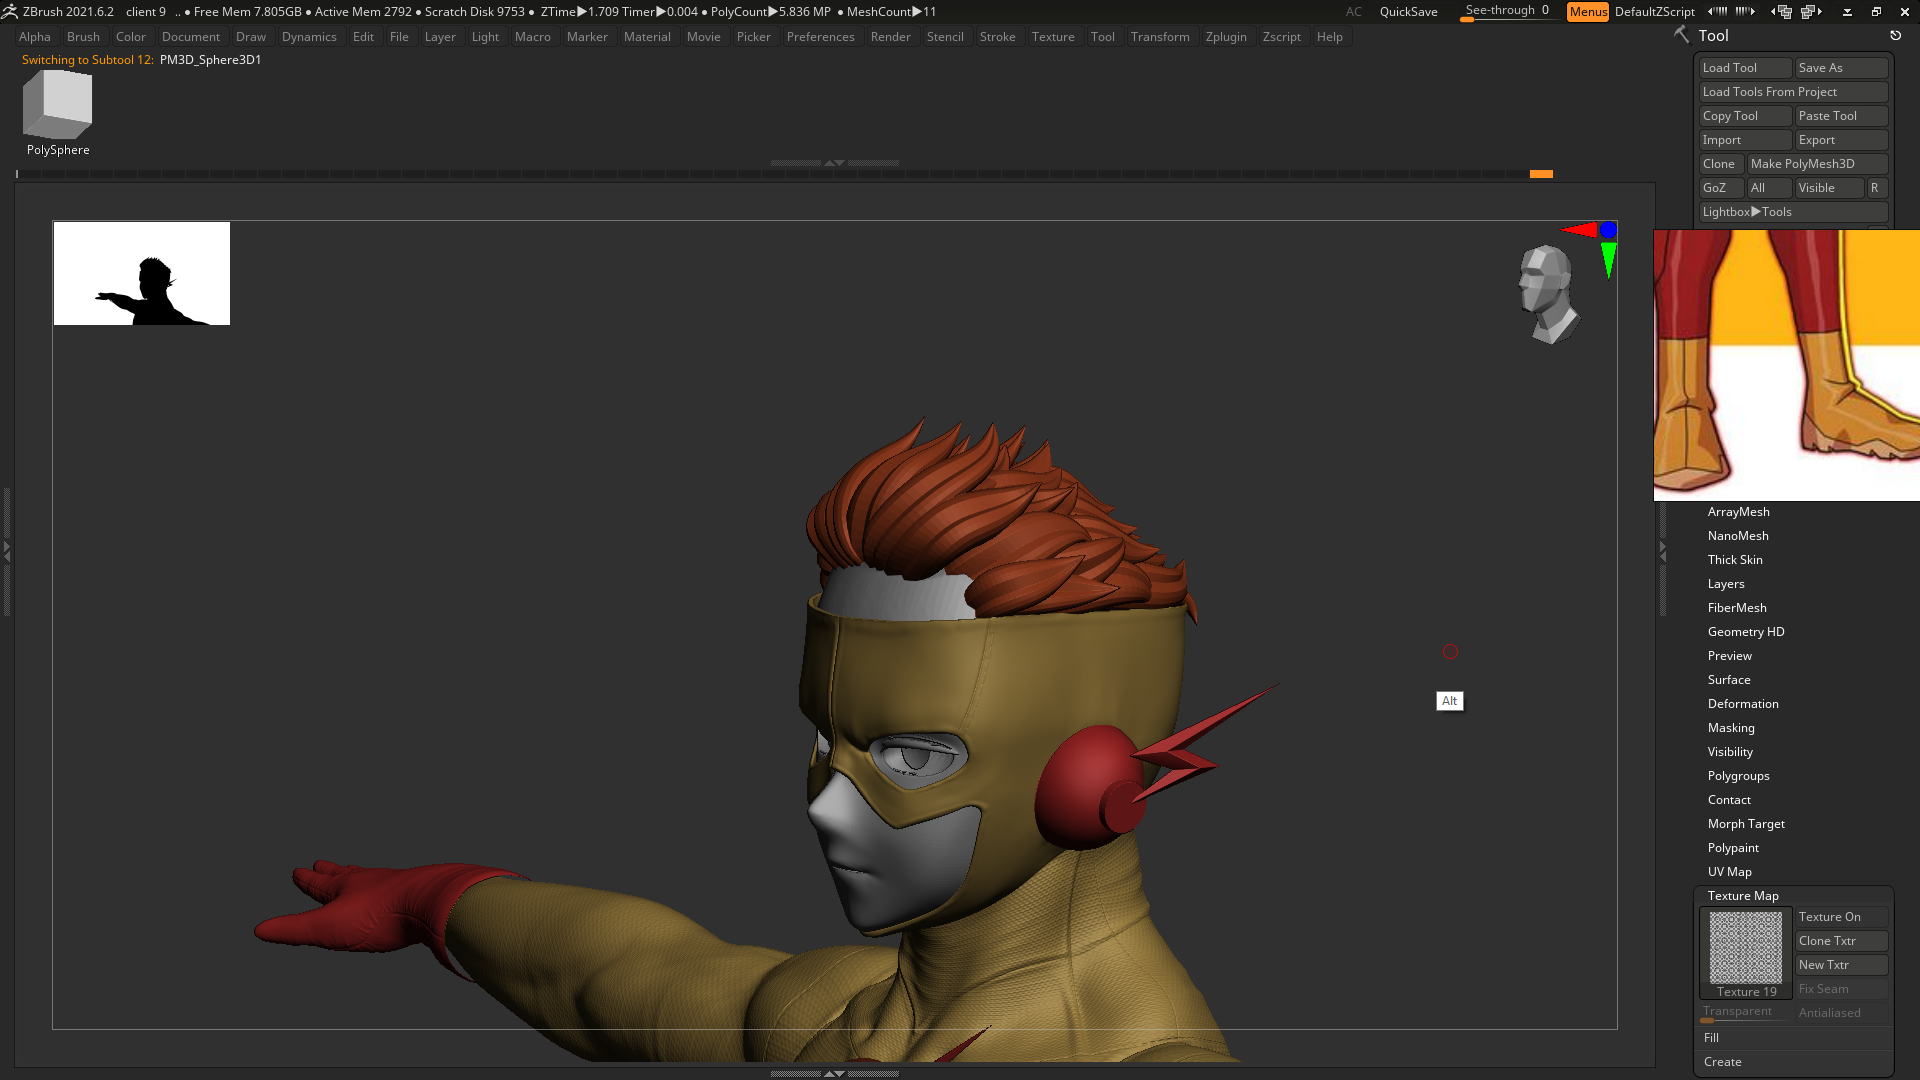Adjust the See-through slider

point(1507,12)
